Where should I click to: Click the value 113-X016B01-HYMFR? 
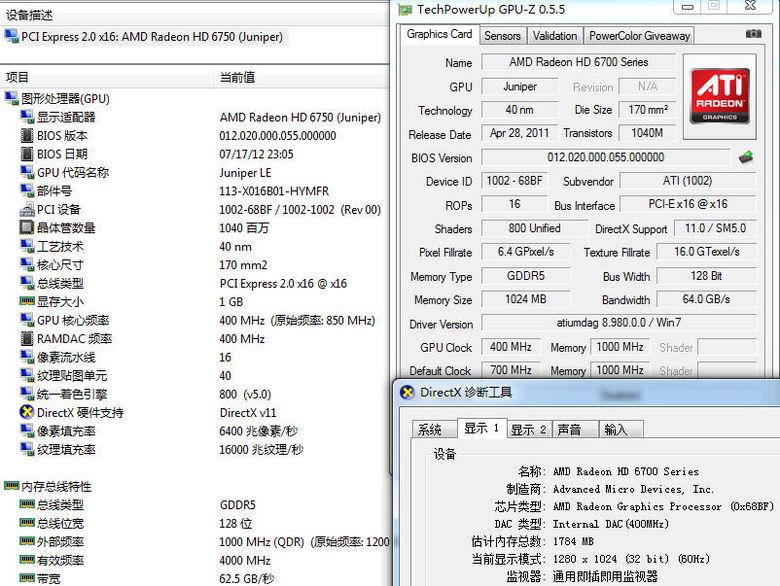[x=274, y=191]
